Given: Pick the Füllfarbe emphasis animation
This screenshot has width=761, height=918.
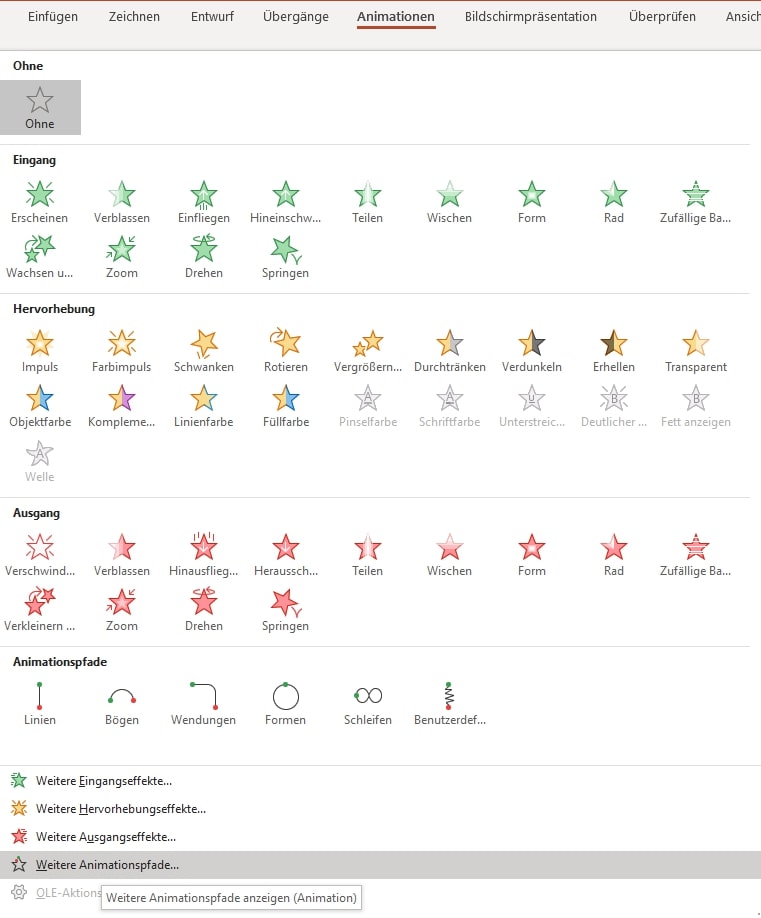Looking at the screenshot, I should [x=286, y=406].
